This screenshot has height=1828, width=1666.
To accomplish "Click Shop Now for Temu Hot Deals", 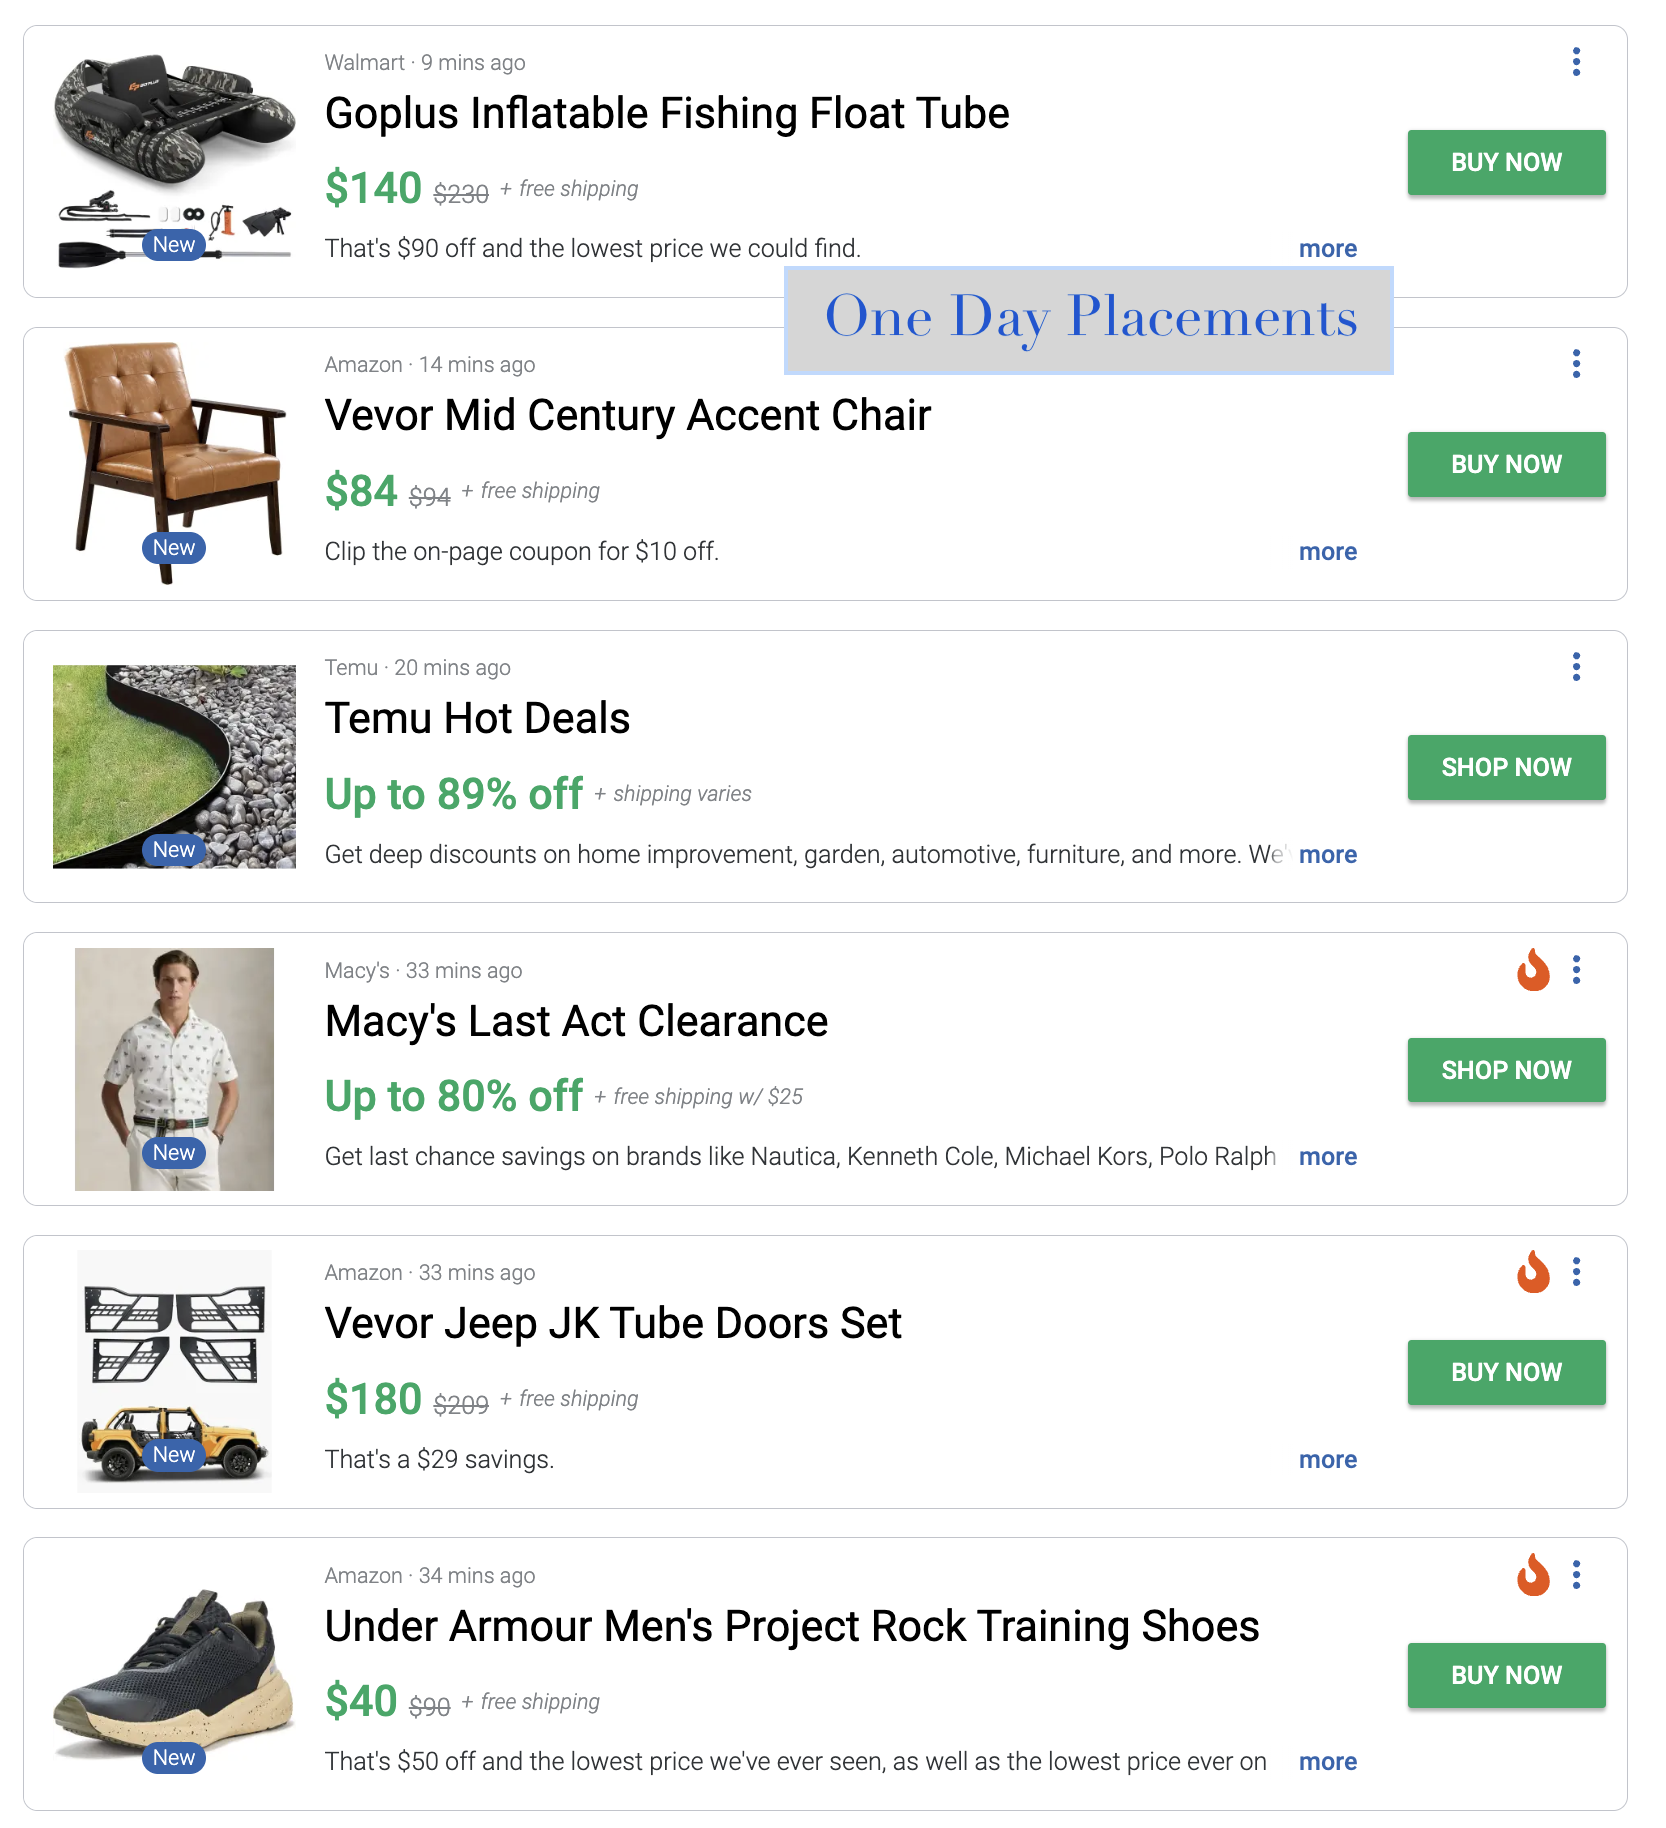I will [x=1505, y=768].
